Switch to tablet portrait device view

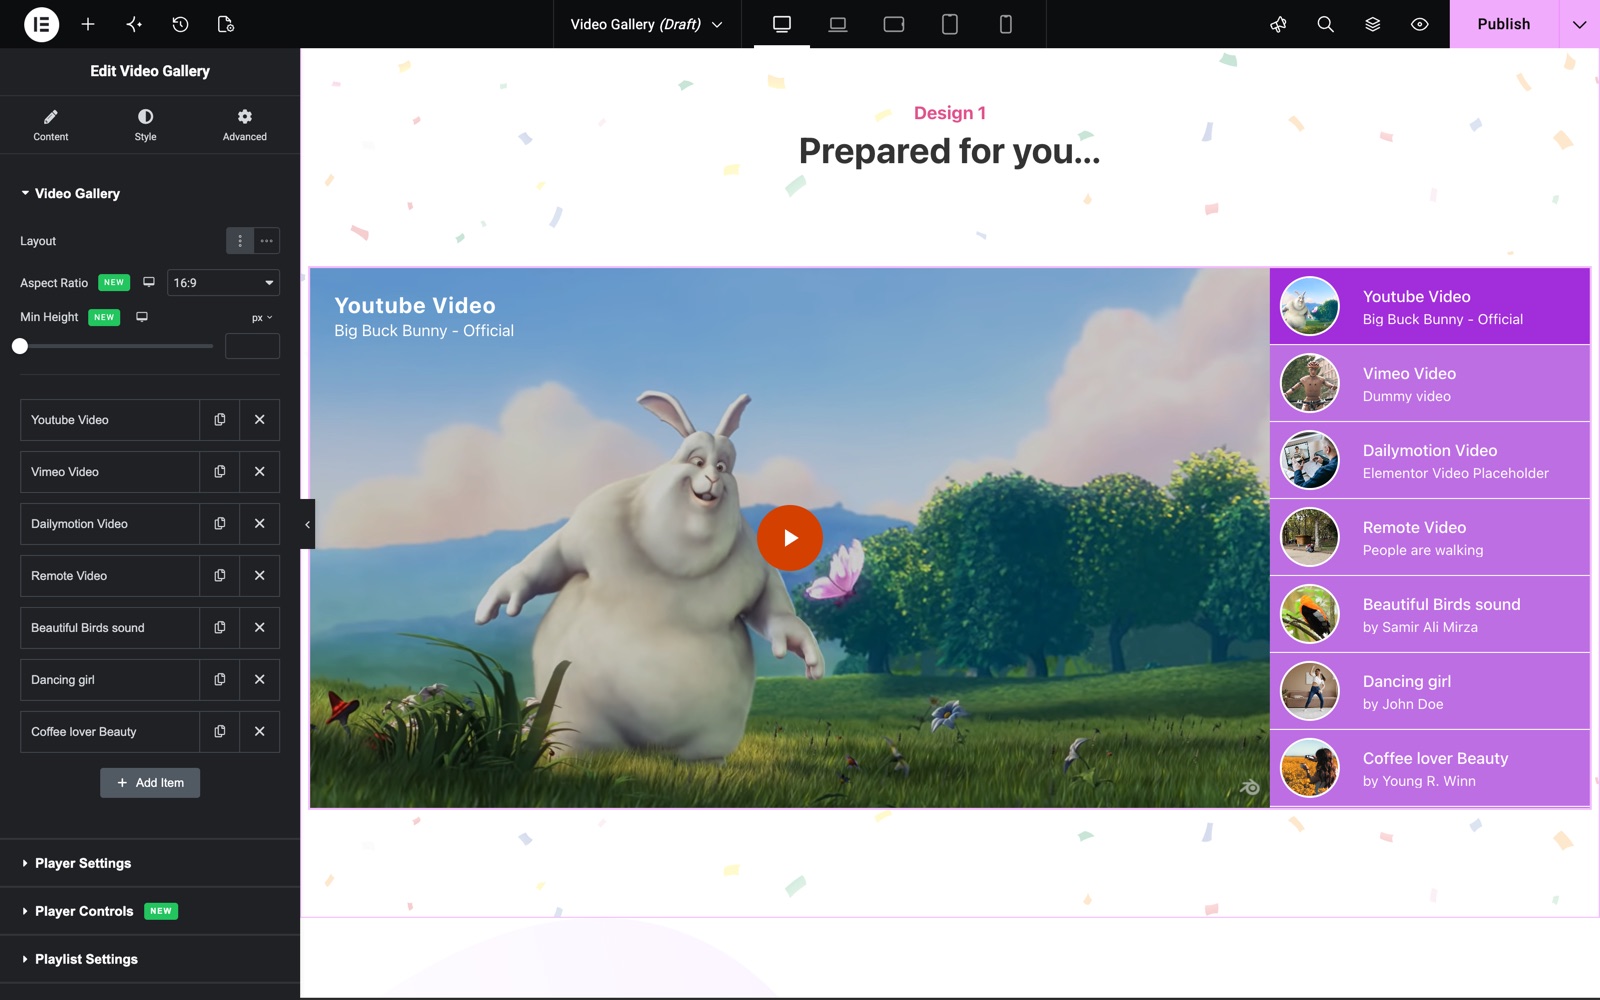[950, 24]
